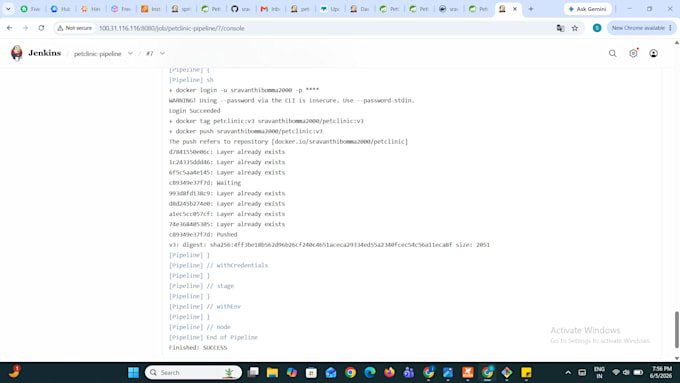680x383 pixels.
Task: Go to Jenkins home via title link
Action: click(44, 53)
